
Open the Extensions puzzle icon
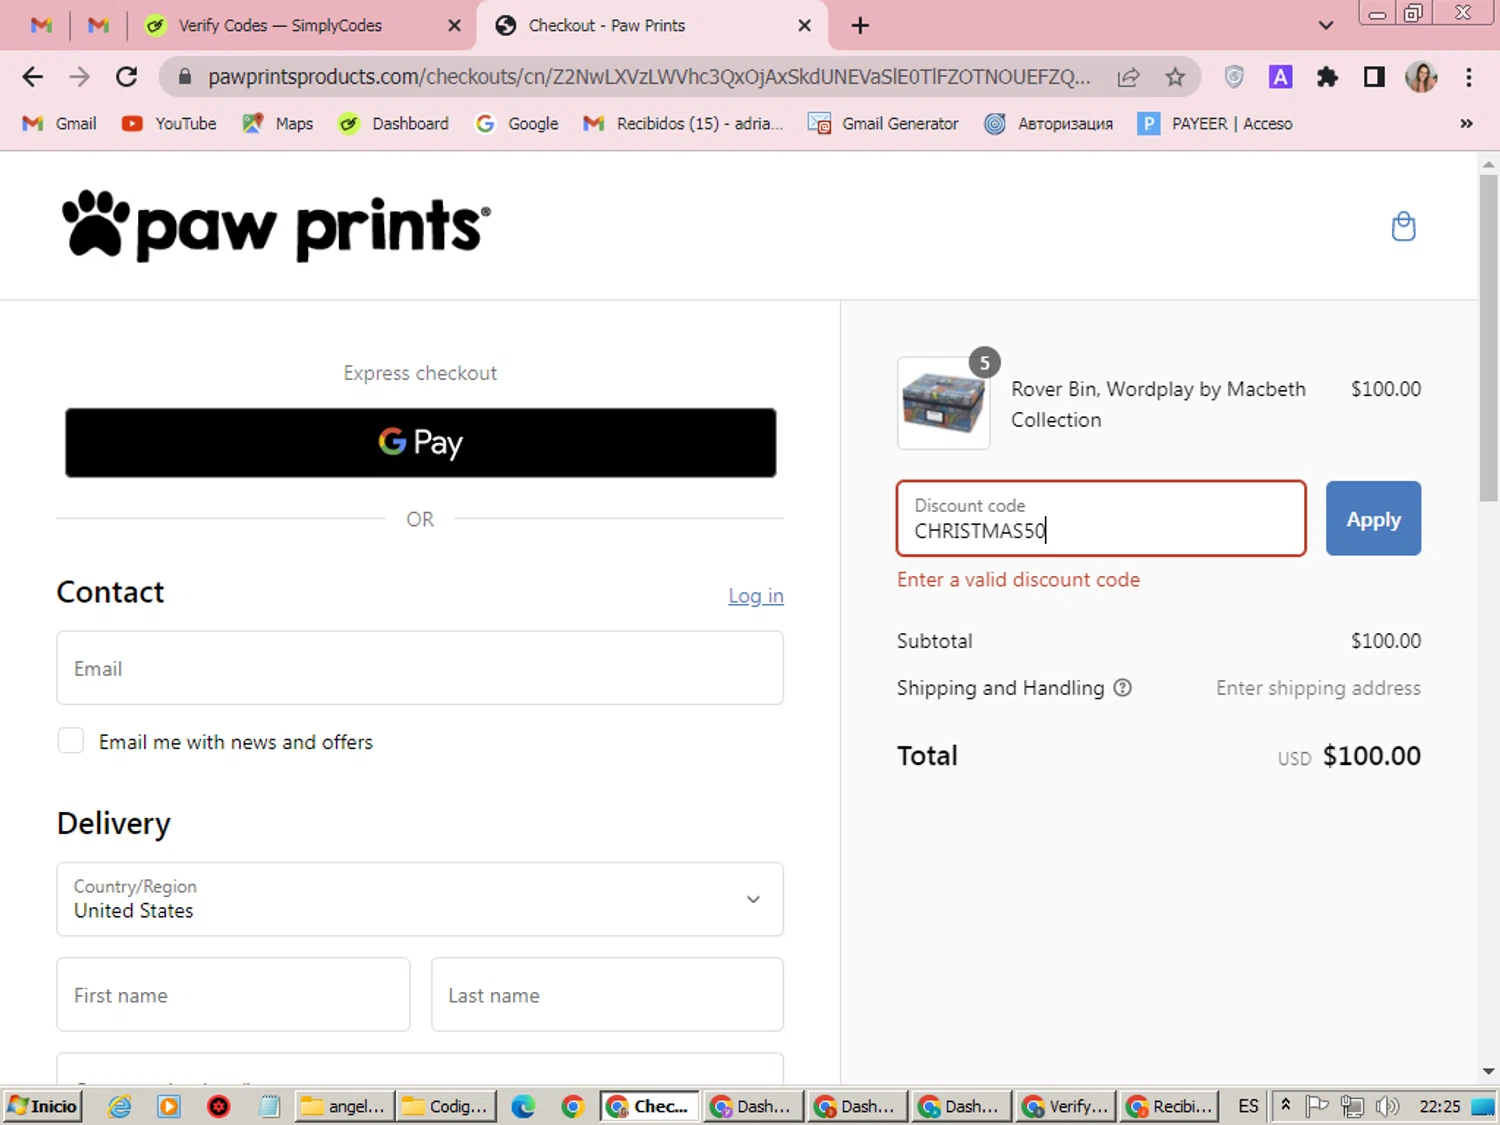1327,77
